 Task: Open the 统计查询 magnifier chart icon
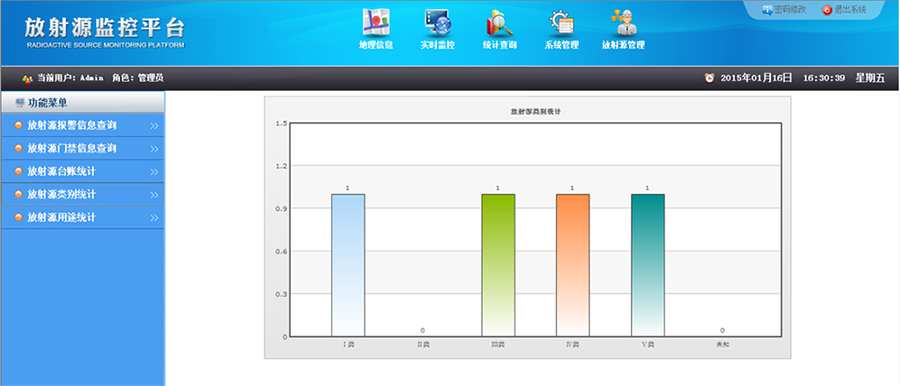(499, 23)
